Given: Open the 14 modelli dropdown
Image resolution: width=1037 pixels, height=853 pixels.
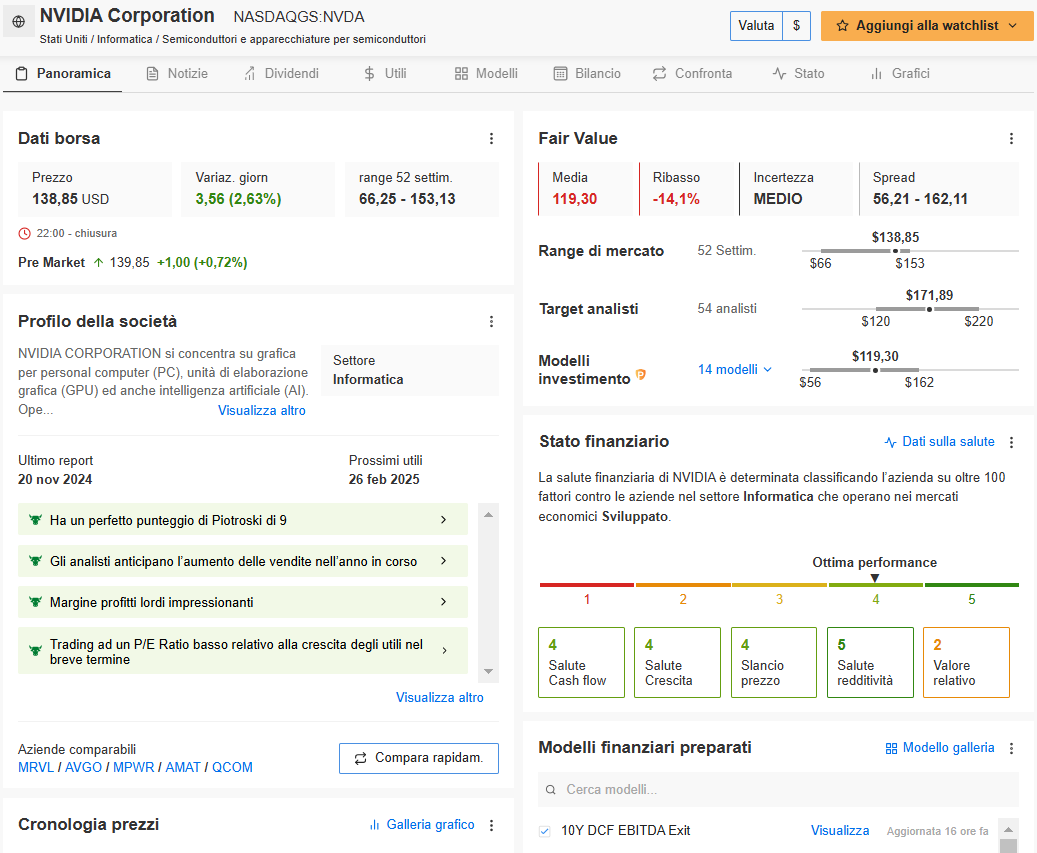Looking at the screenshot, I should pyautogui.click(x=735, y=370).
